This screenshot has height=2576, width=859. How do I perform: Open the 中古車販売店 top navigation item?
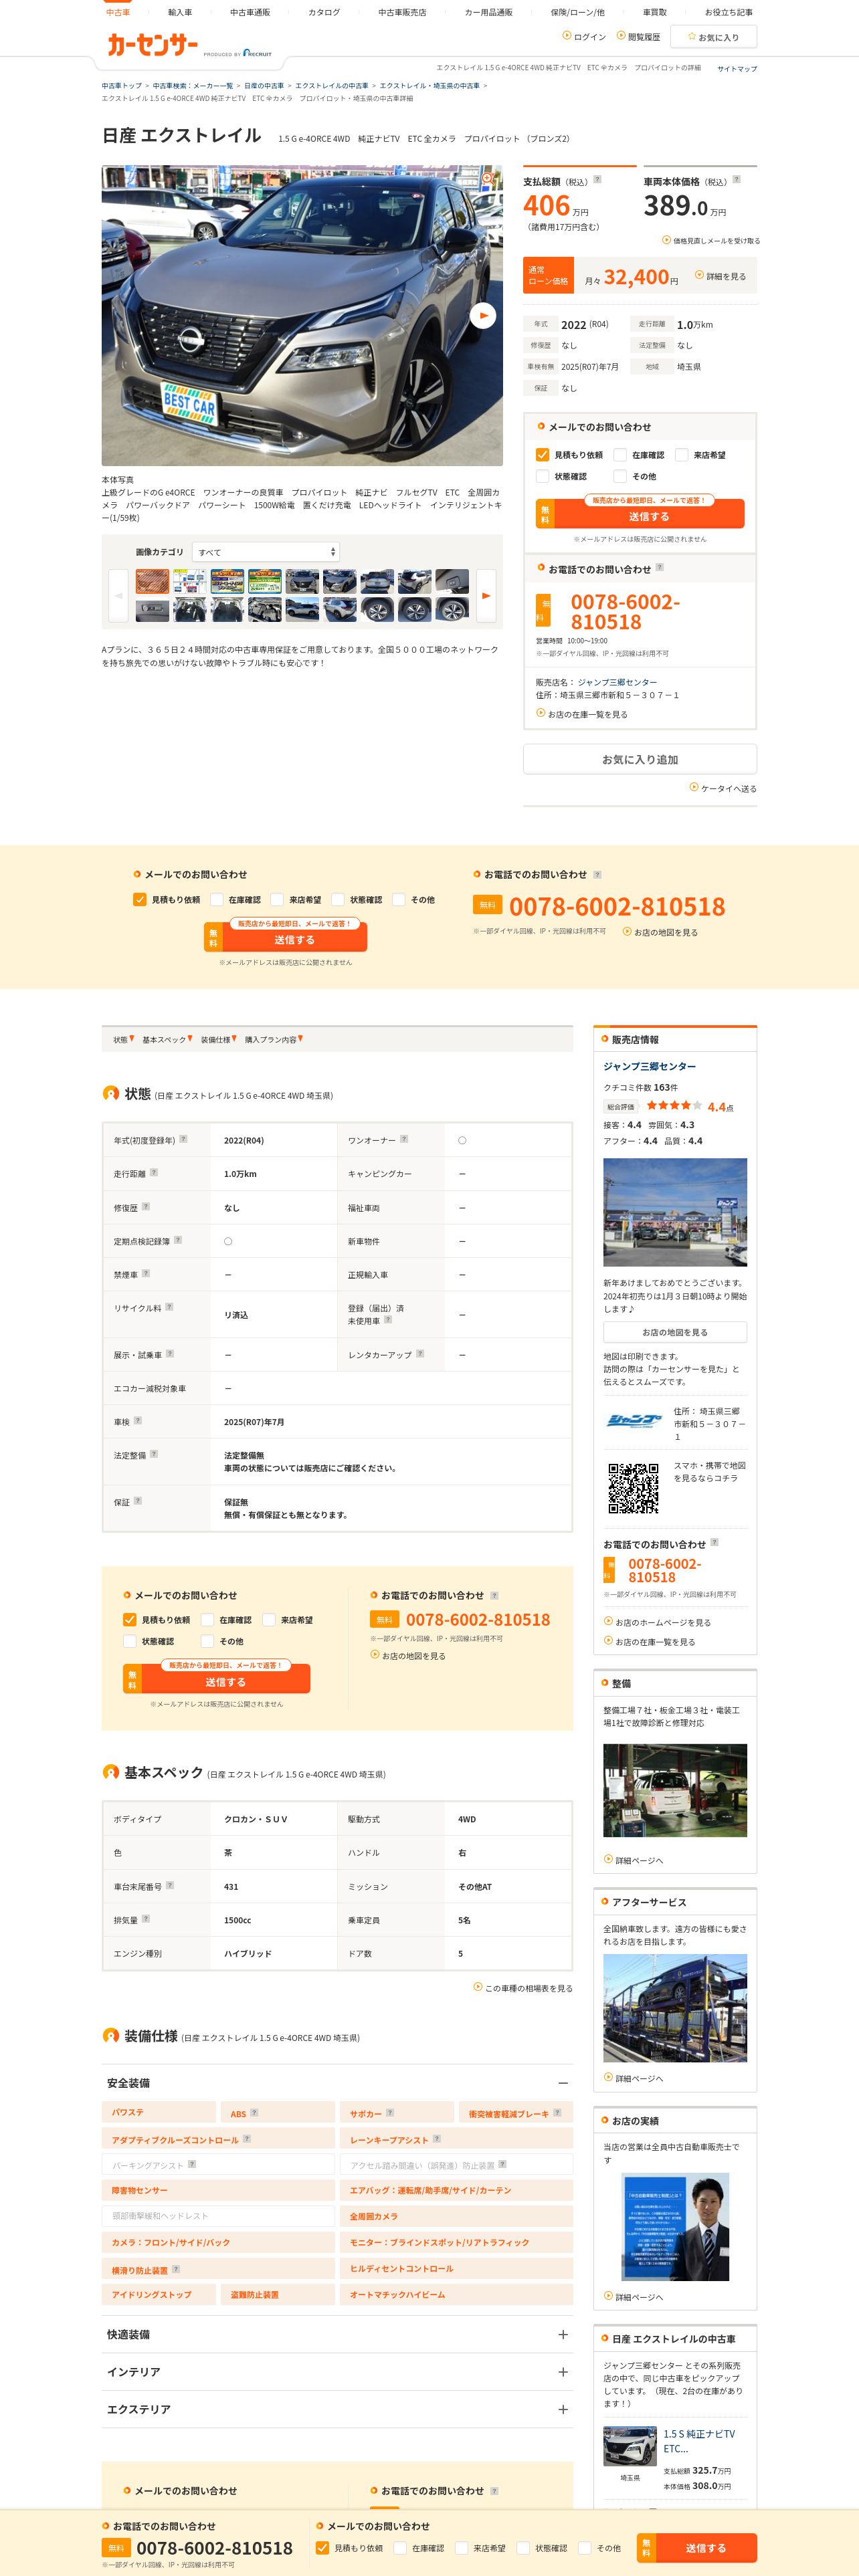coord(402,12)
